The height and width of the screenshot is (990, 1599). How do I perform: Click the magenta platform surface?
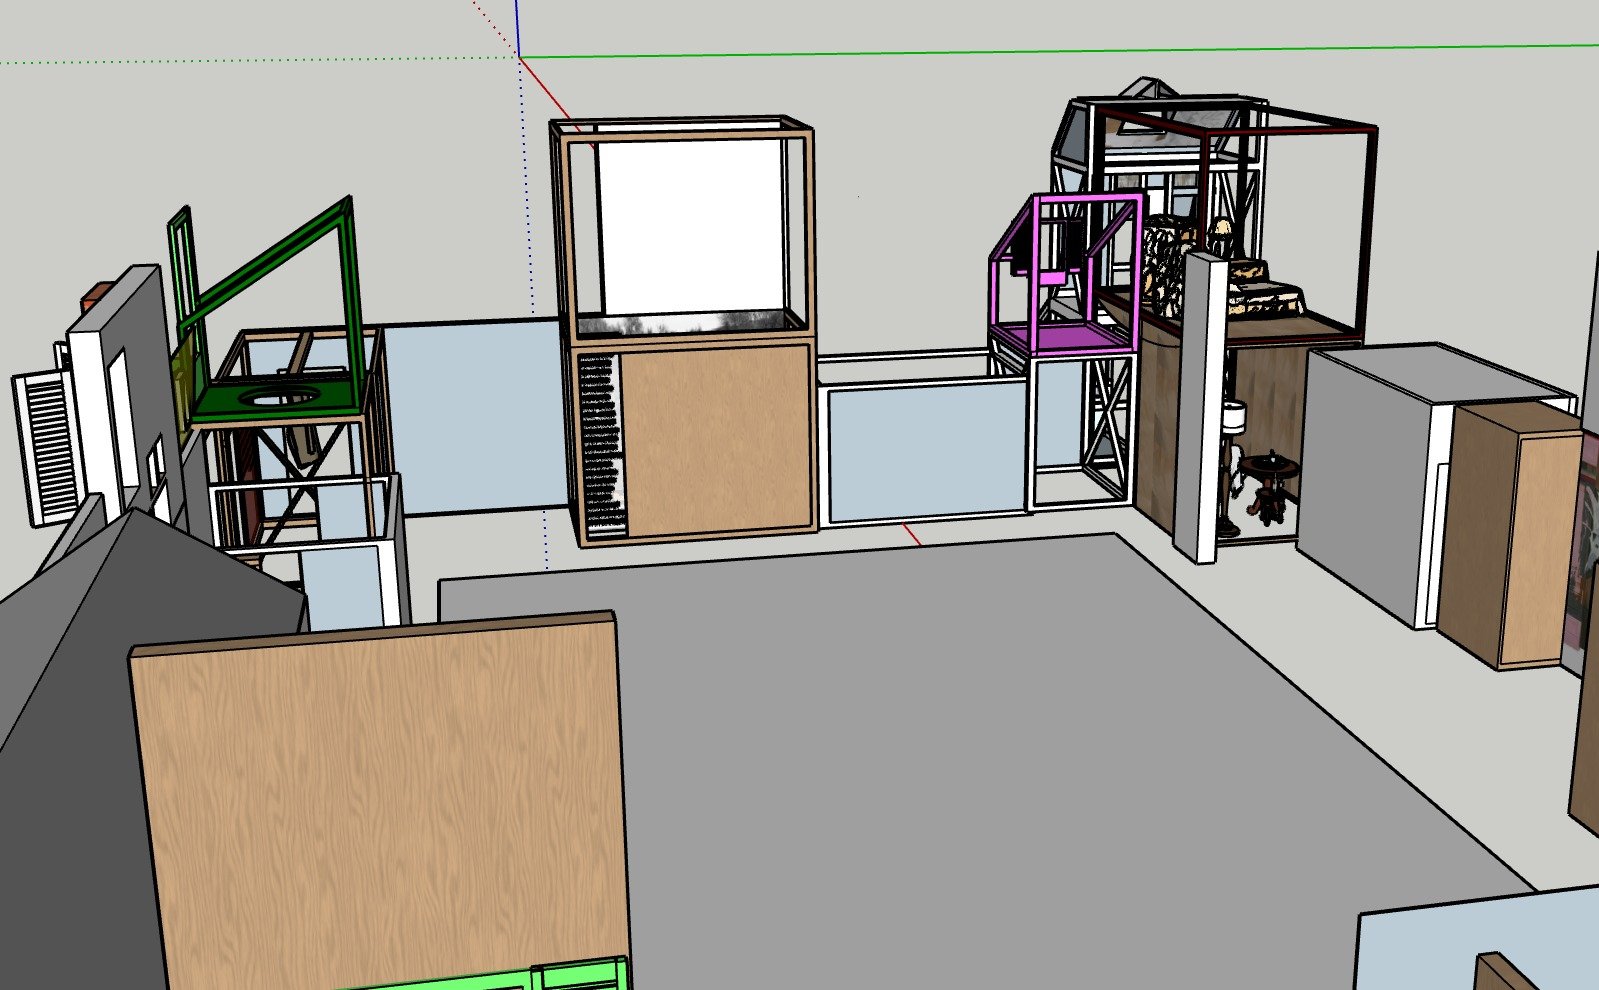coord(1065,338)
